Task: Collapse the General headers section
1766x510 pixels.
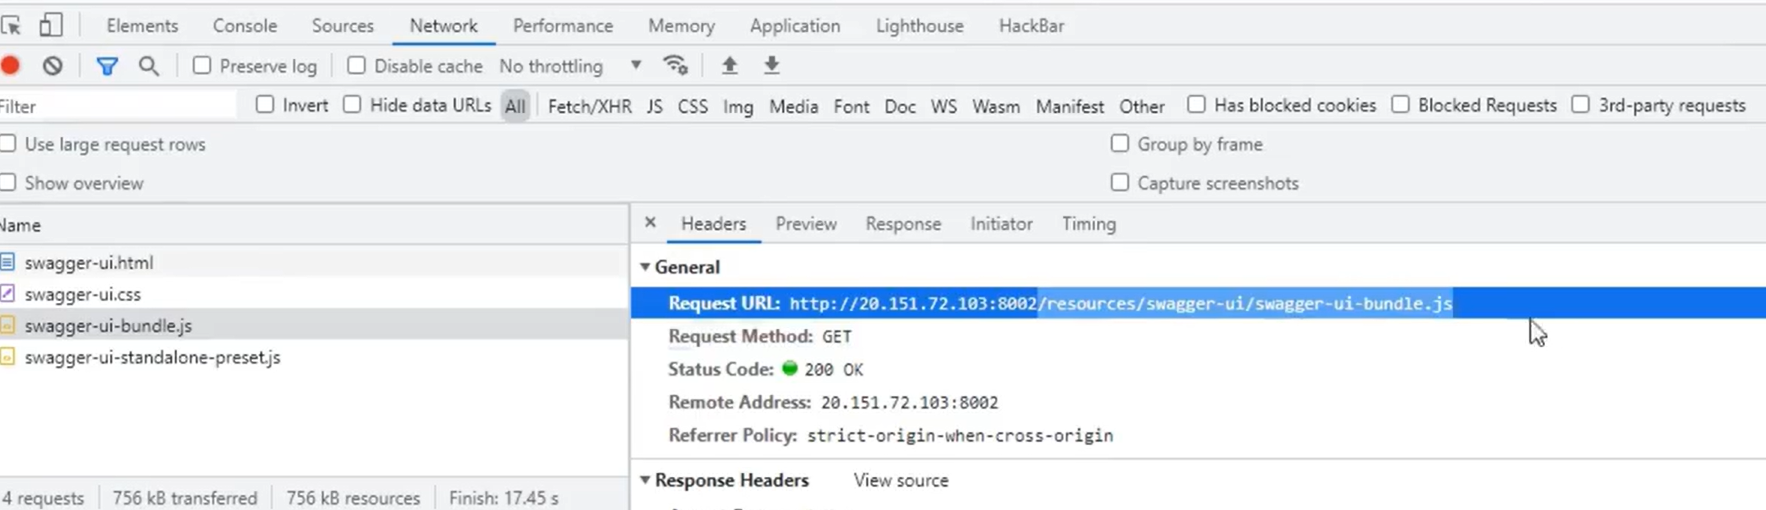Action: click(x=645, y=267)
